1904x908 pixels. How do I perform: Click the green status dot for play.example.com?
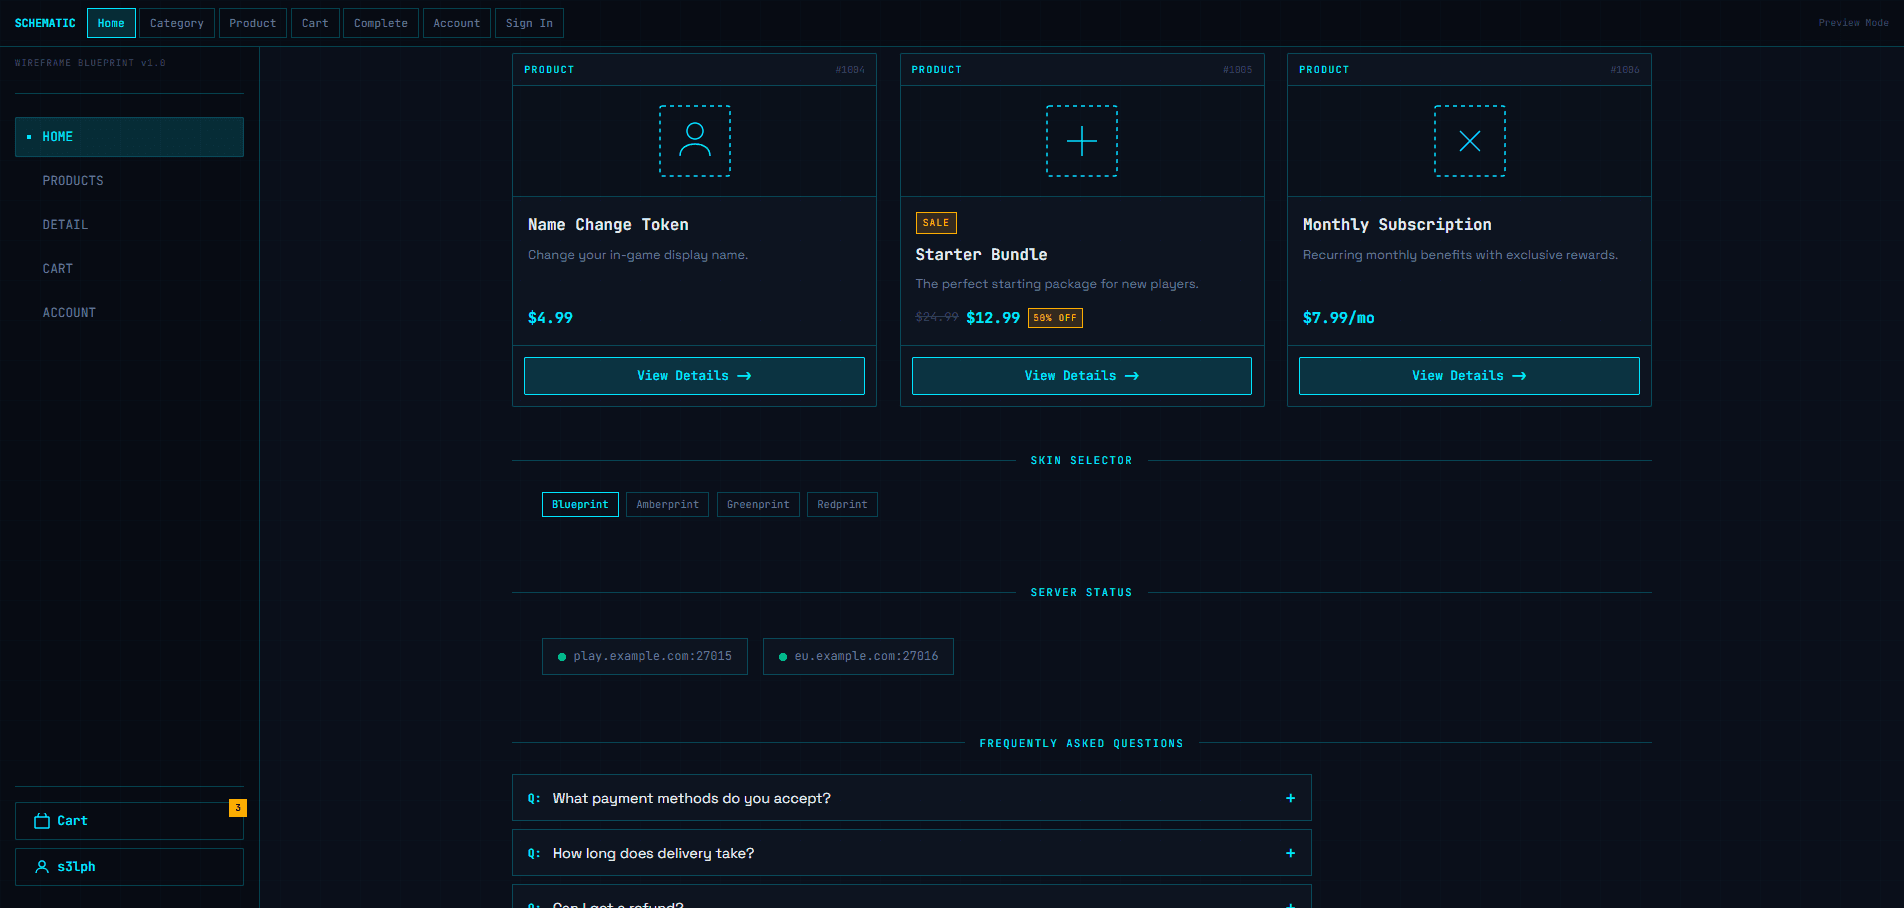pyautogui.click(x=562, y=657)
